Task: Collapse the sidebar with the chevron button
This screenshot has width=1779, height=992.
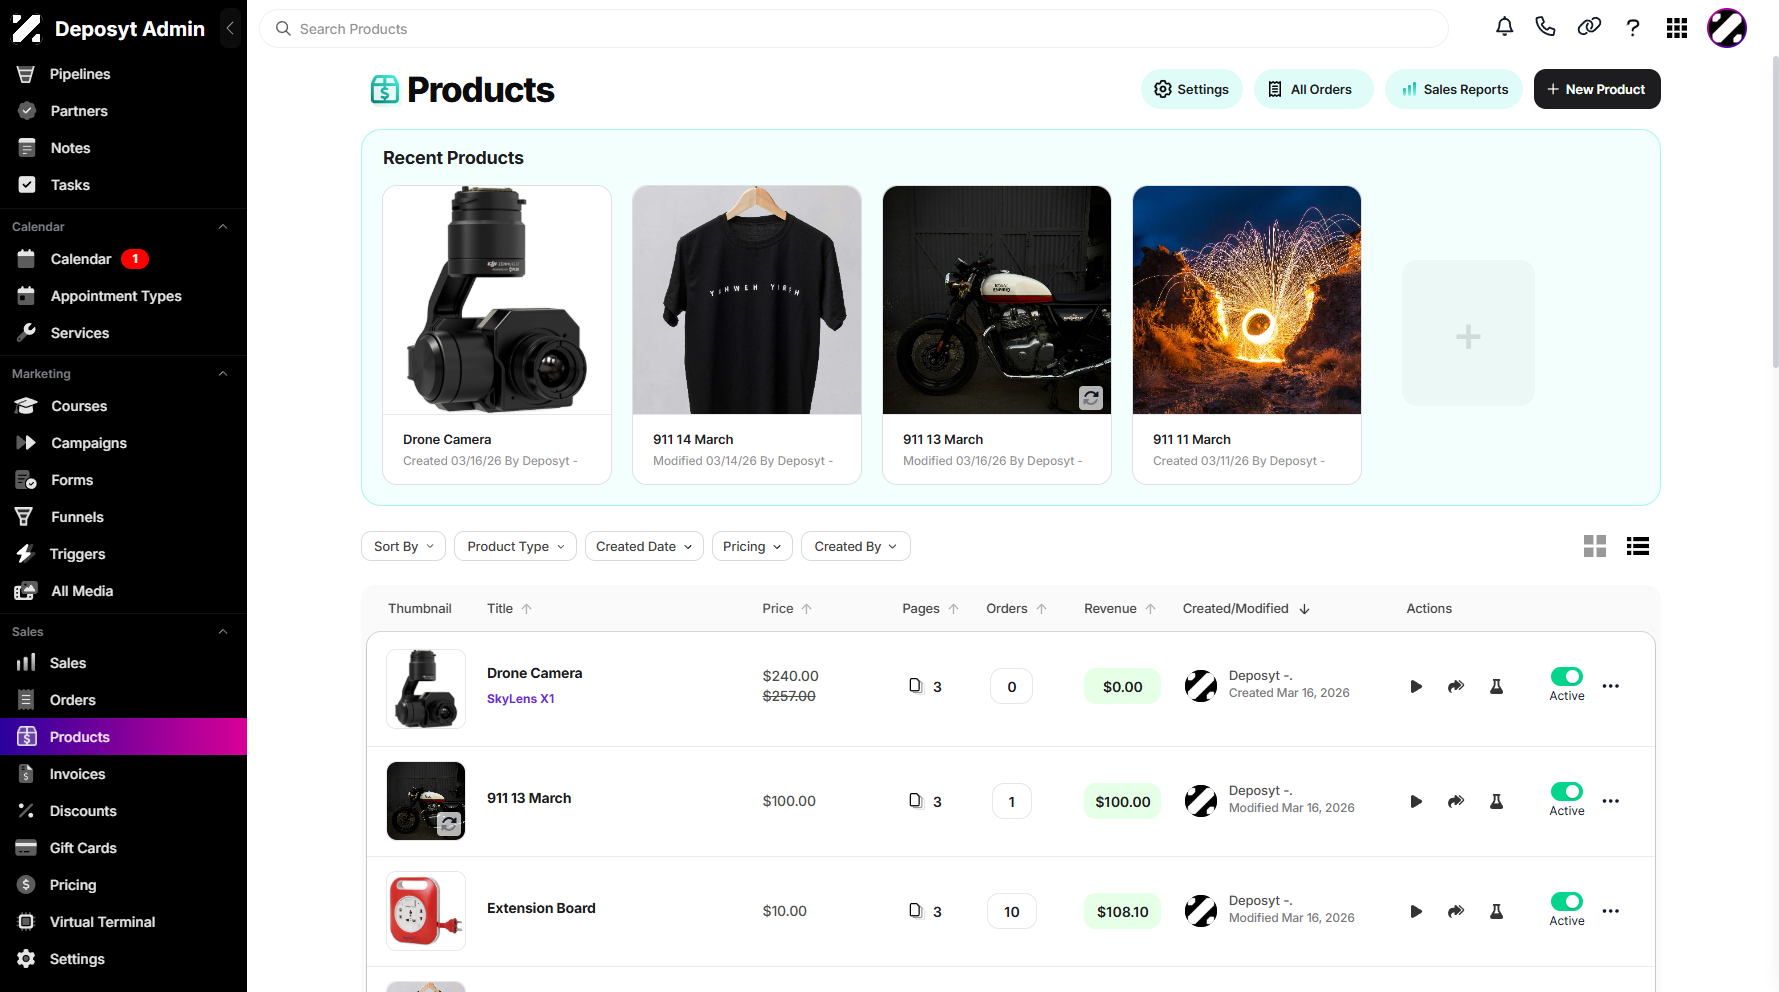Action: click(x=230, y=28)
